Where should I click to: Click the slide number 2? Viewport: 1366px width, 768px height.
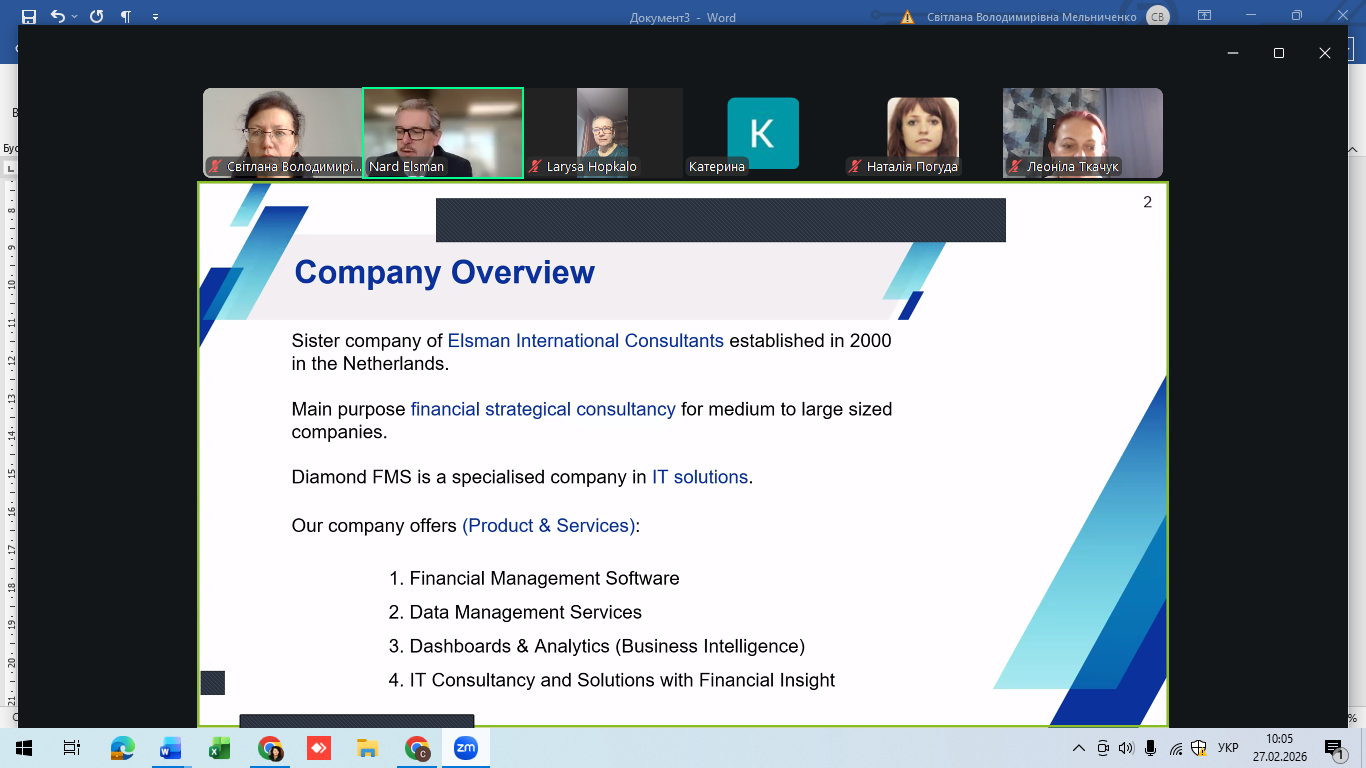[1148, 202]
